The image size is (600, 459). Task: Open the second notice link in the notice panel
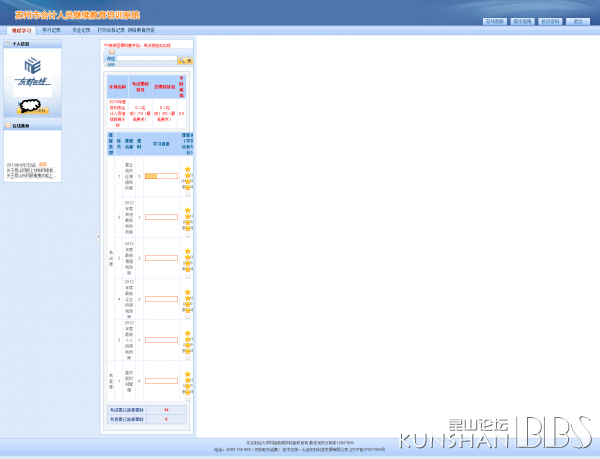32,170
